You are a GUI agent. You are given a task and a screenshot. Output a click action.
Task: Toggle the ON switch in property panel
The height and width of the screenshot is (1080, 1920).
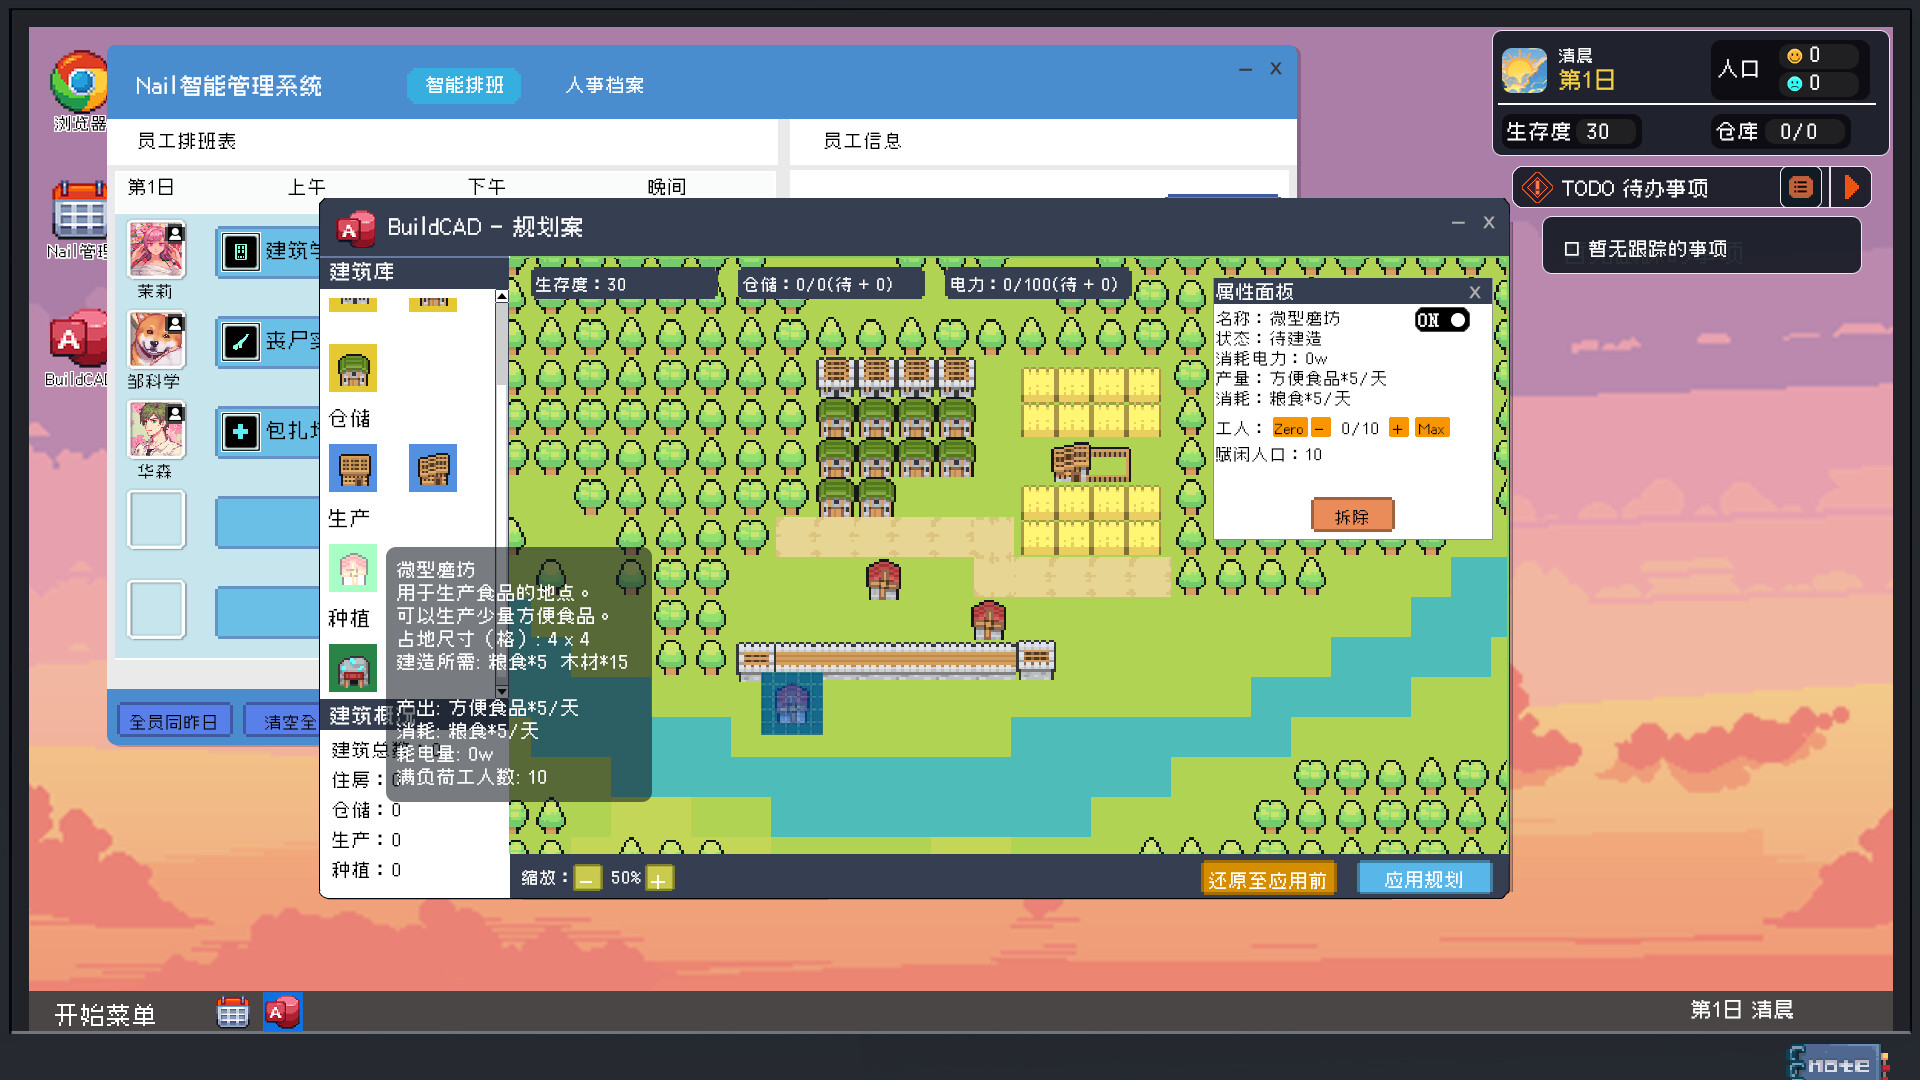tap(1441, 320)
